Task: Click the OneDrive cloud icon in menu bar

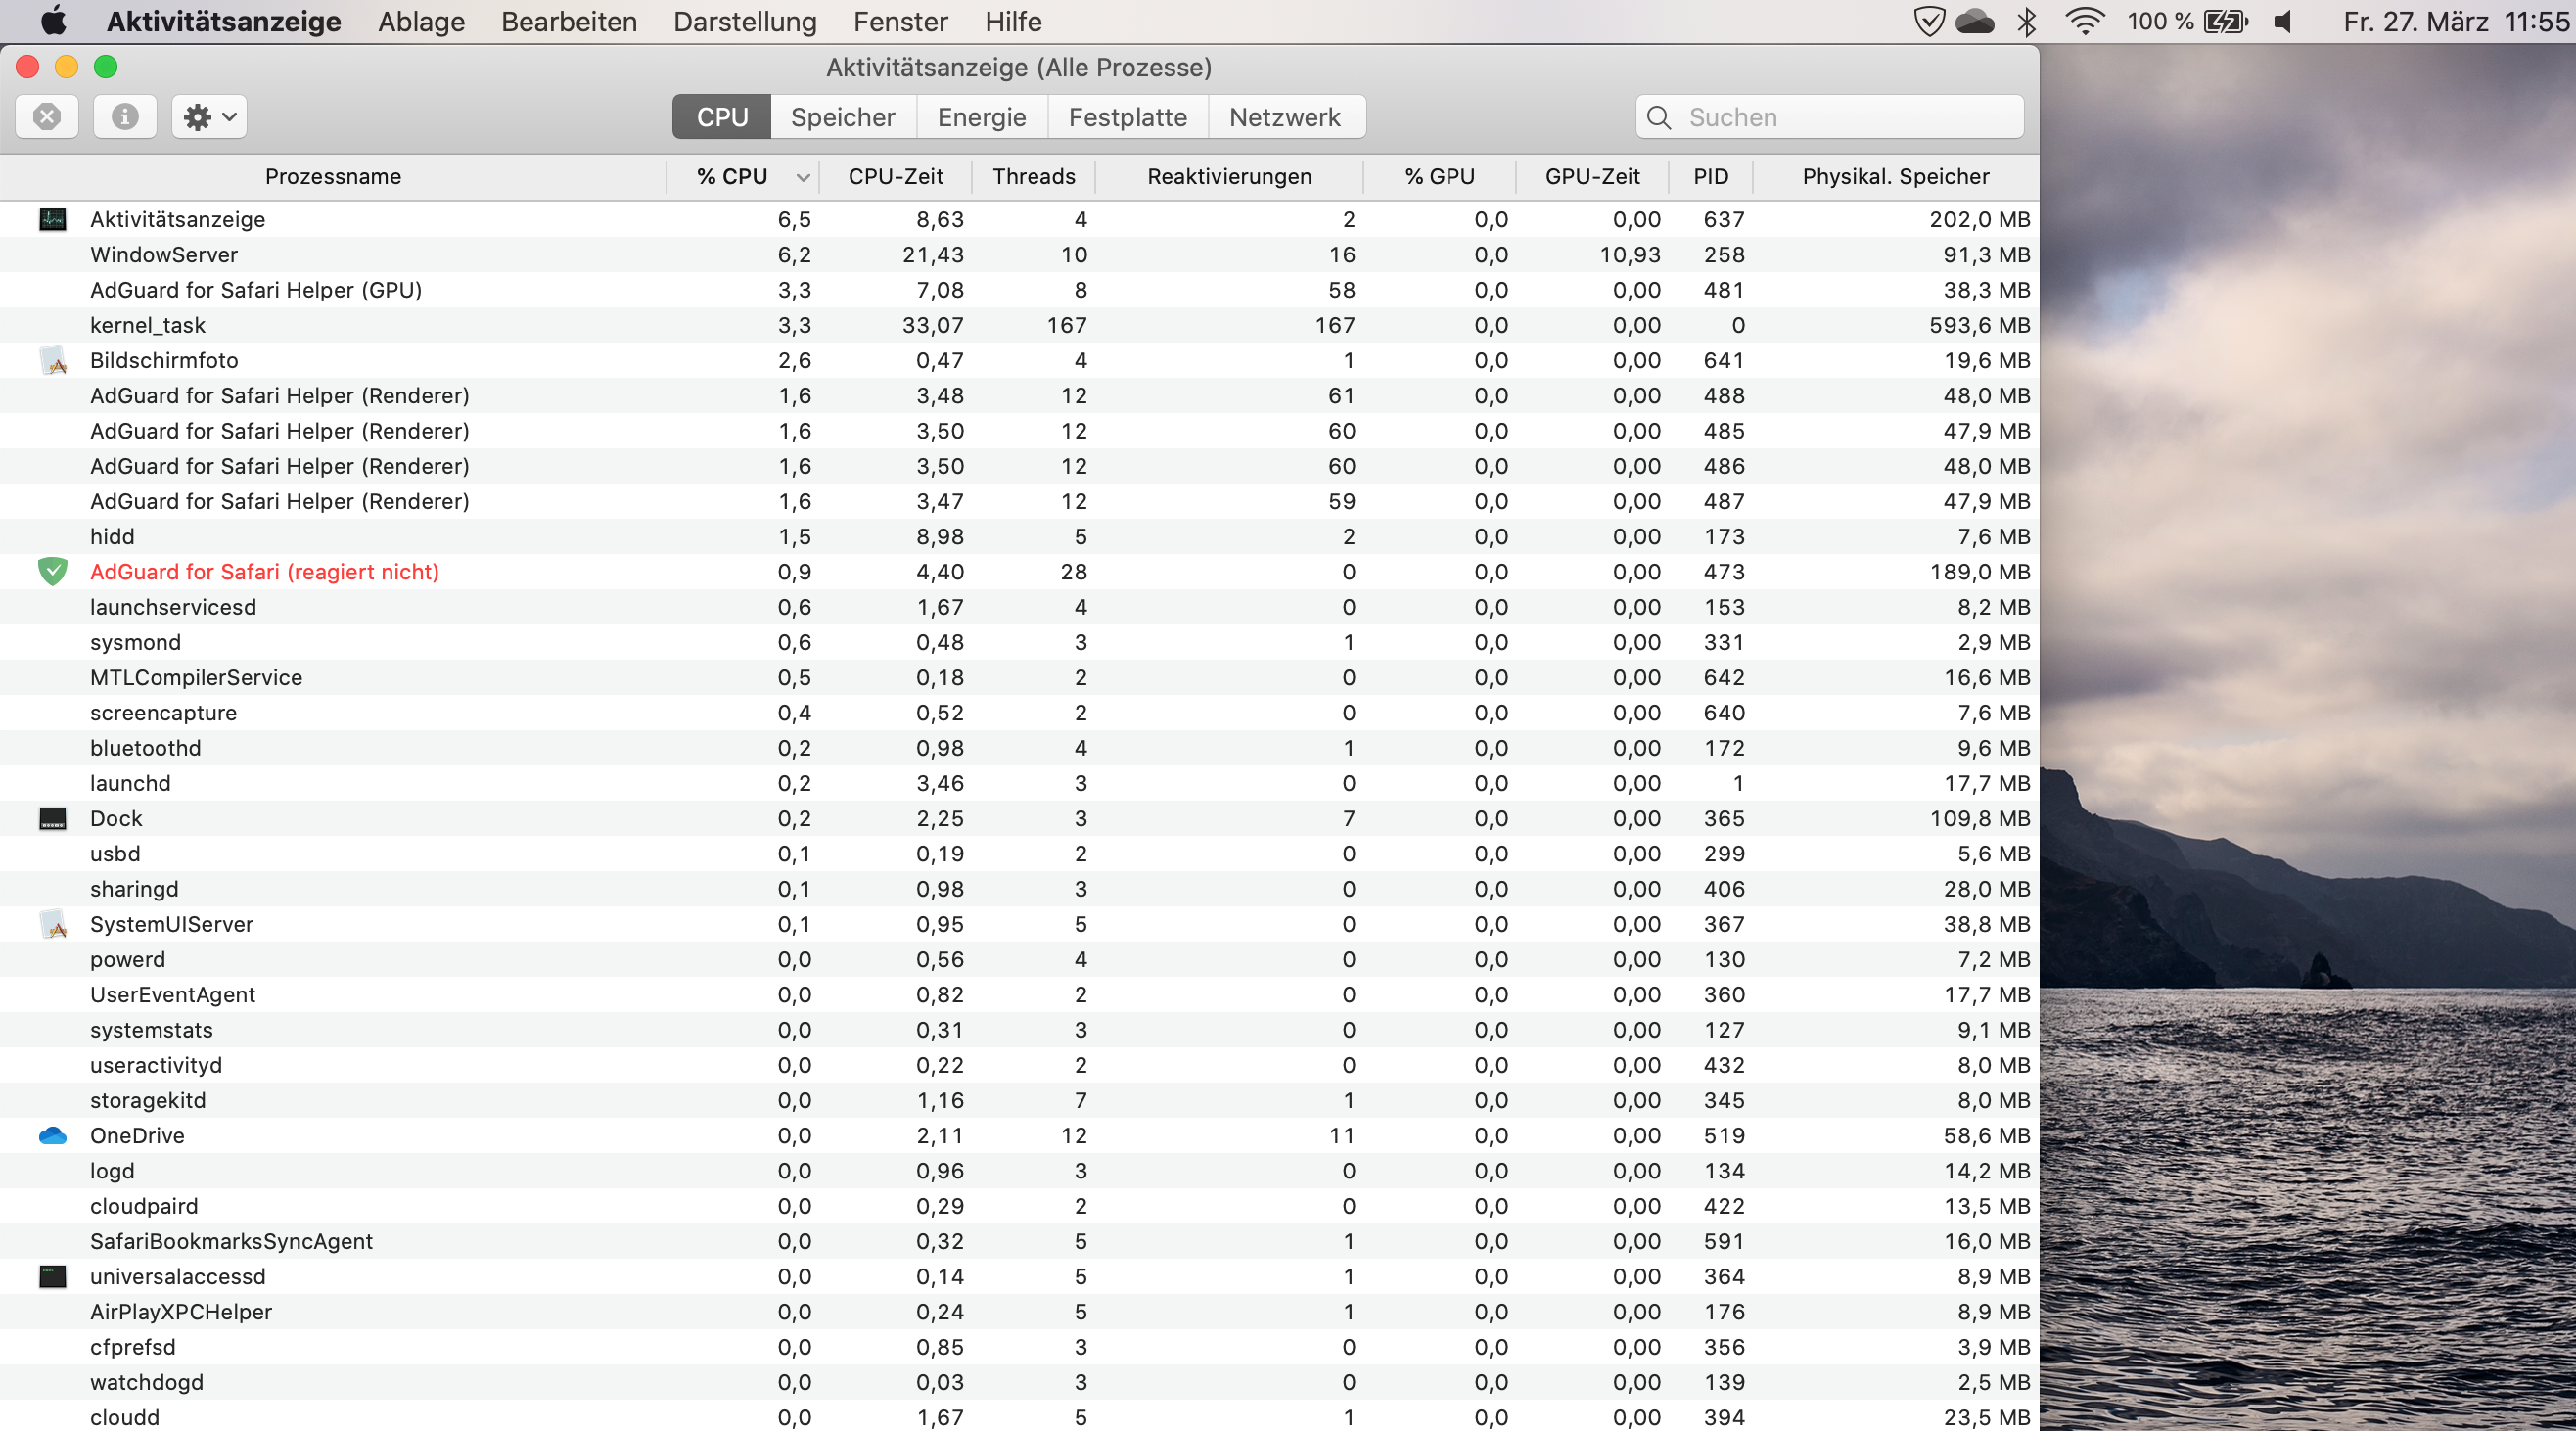Action: (1975, 21)
